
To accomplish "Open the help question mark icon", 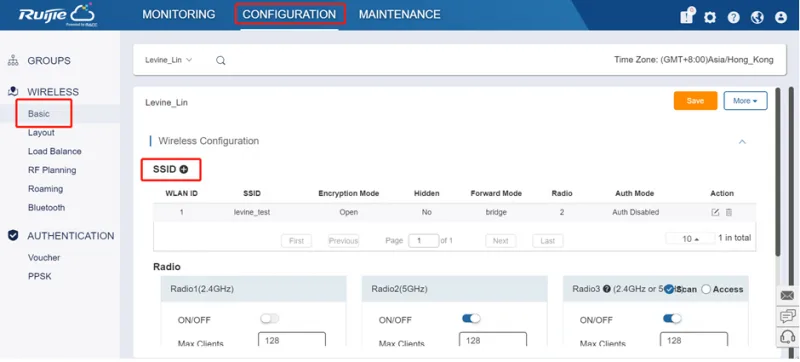I will tap(734, 17).
